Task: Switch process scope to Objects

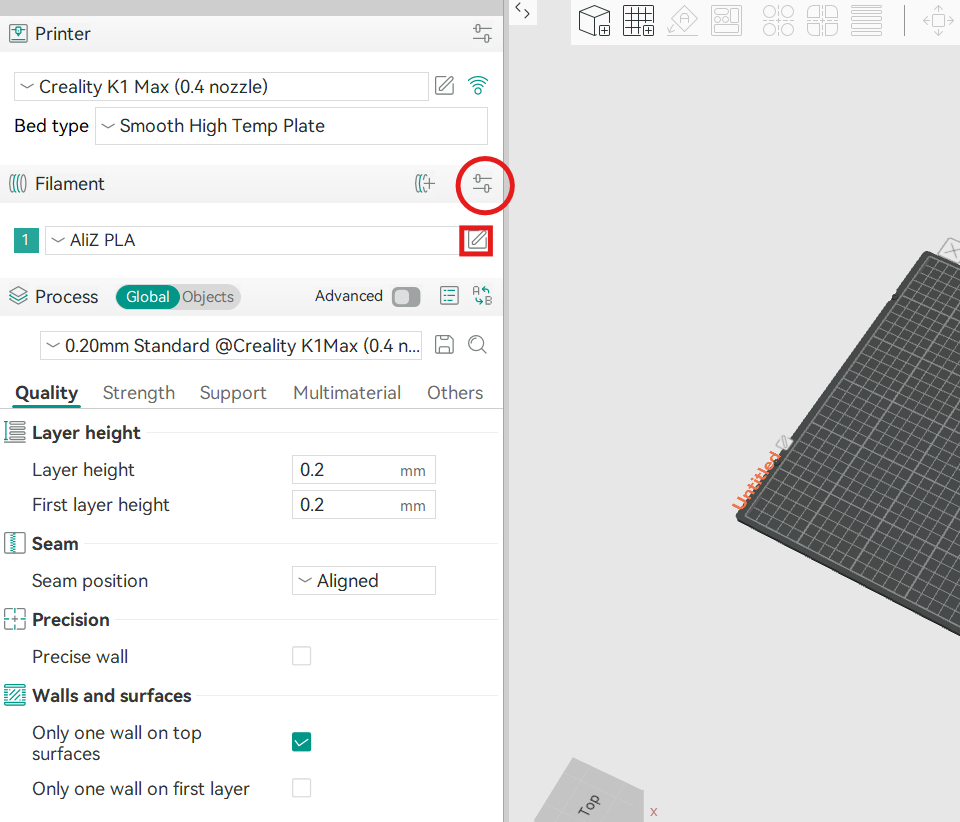Action: coord(208,297)
